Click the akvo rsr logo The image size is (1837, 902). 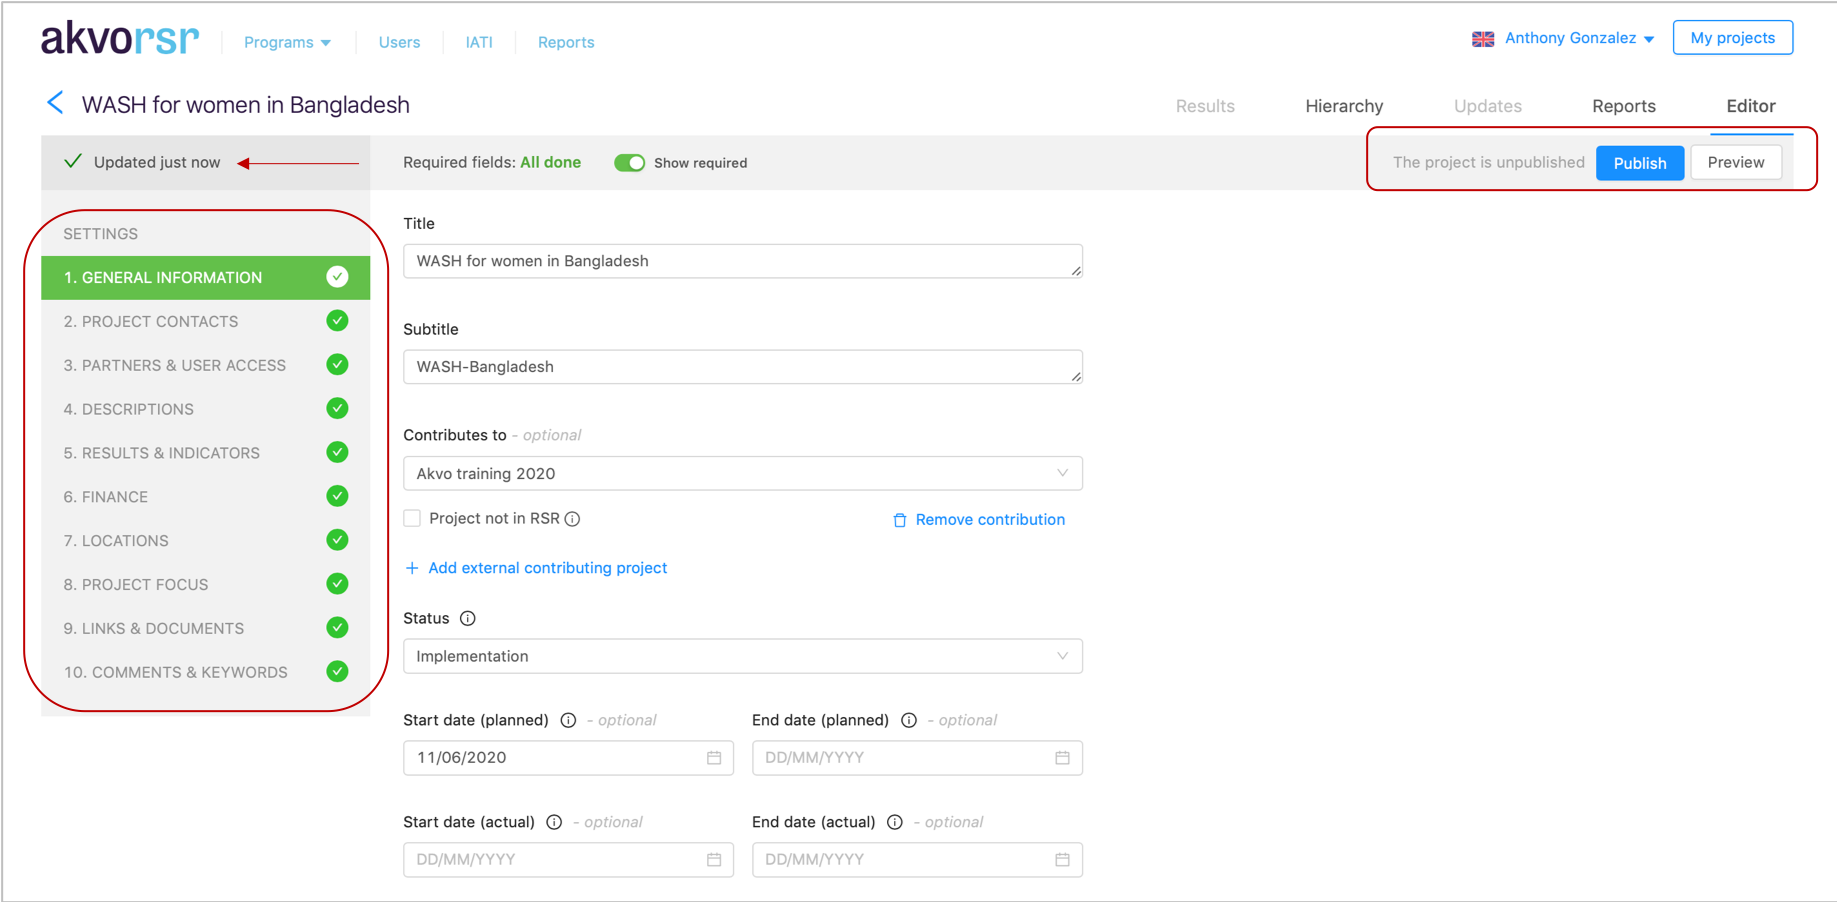click(x=120, y=39)
